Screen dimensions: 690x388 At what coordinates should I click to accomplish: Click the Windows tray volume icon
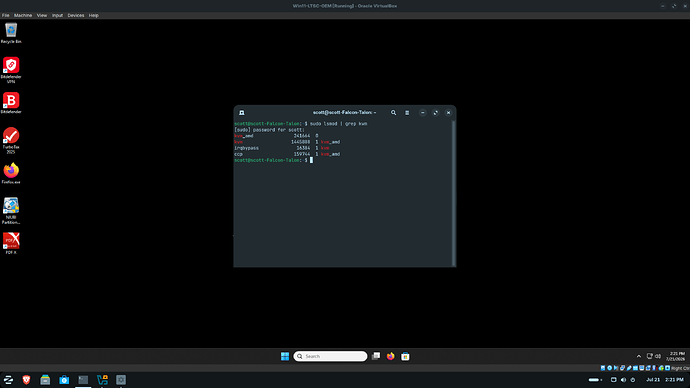(658, 356)
